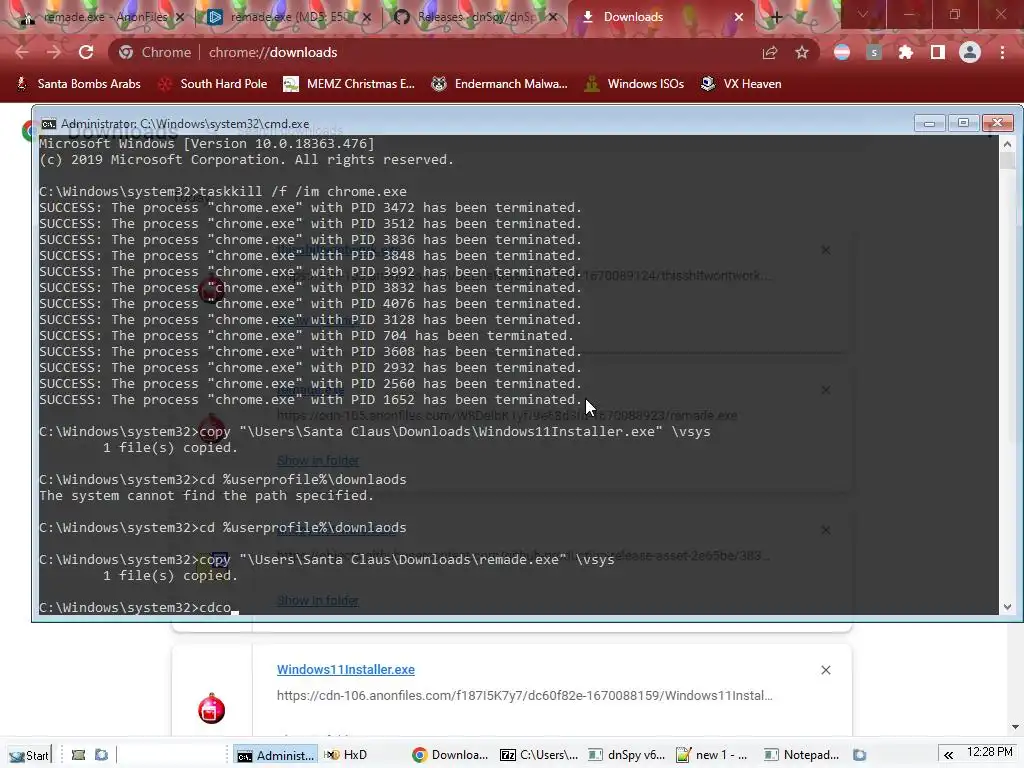Close the Downloads tab
1024x768 pixels.
tap(739, 17)
